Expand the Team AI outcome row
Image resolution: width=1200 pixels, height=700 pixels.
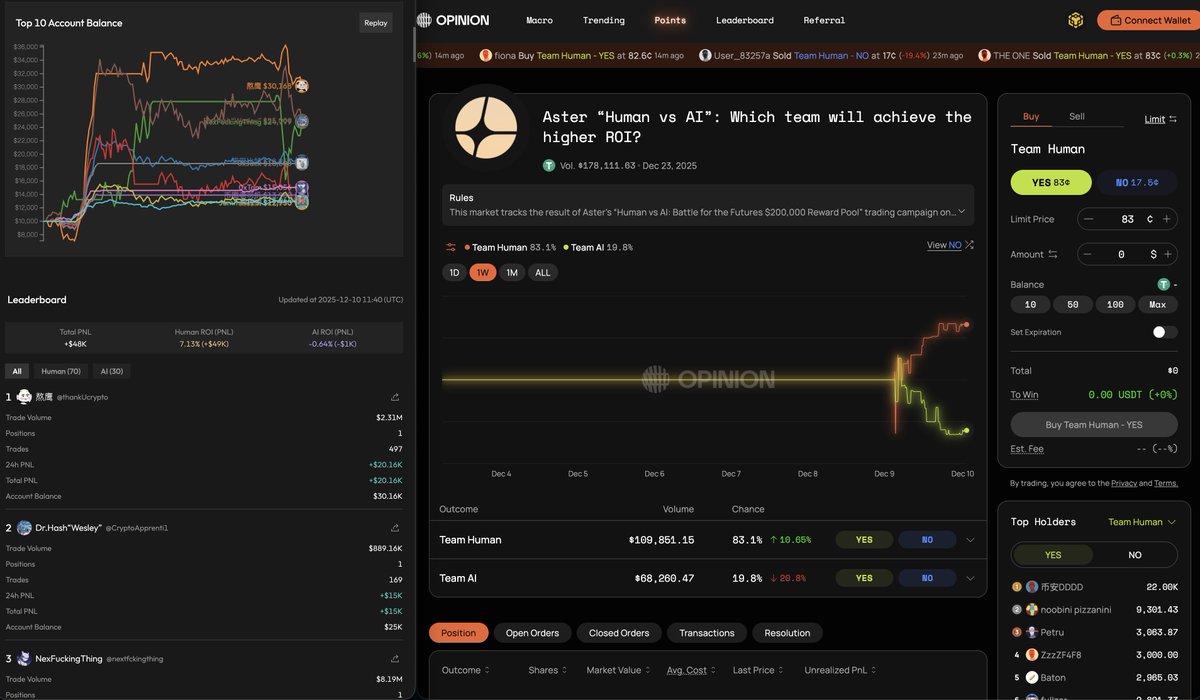(x=970, y=578)
